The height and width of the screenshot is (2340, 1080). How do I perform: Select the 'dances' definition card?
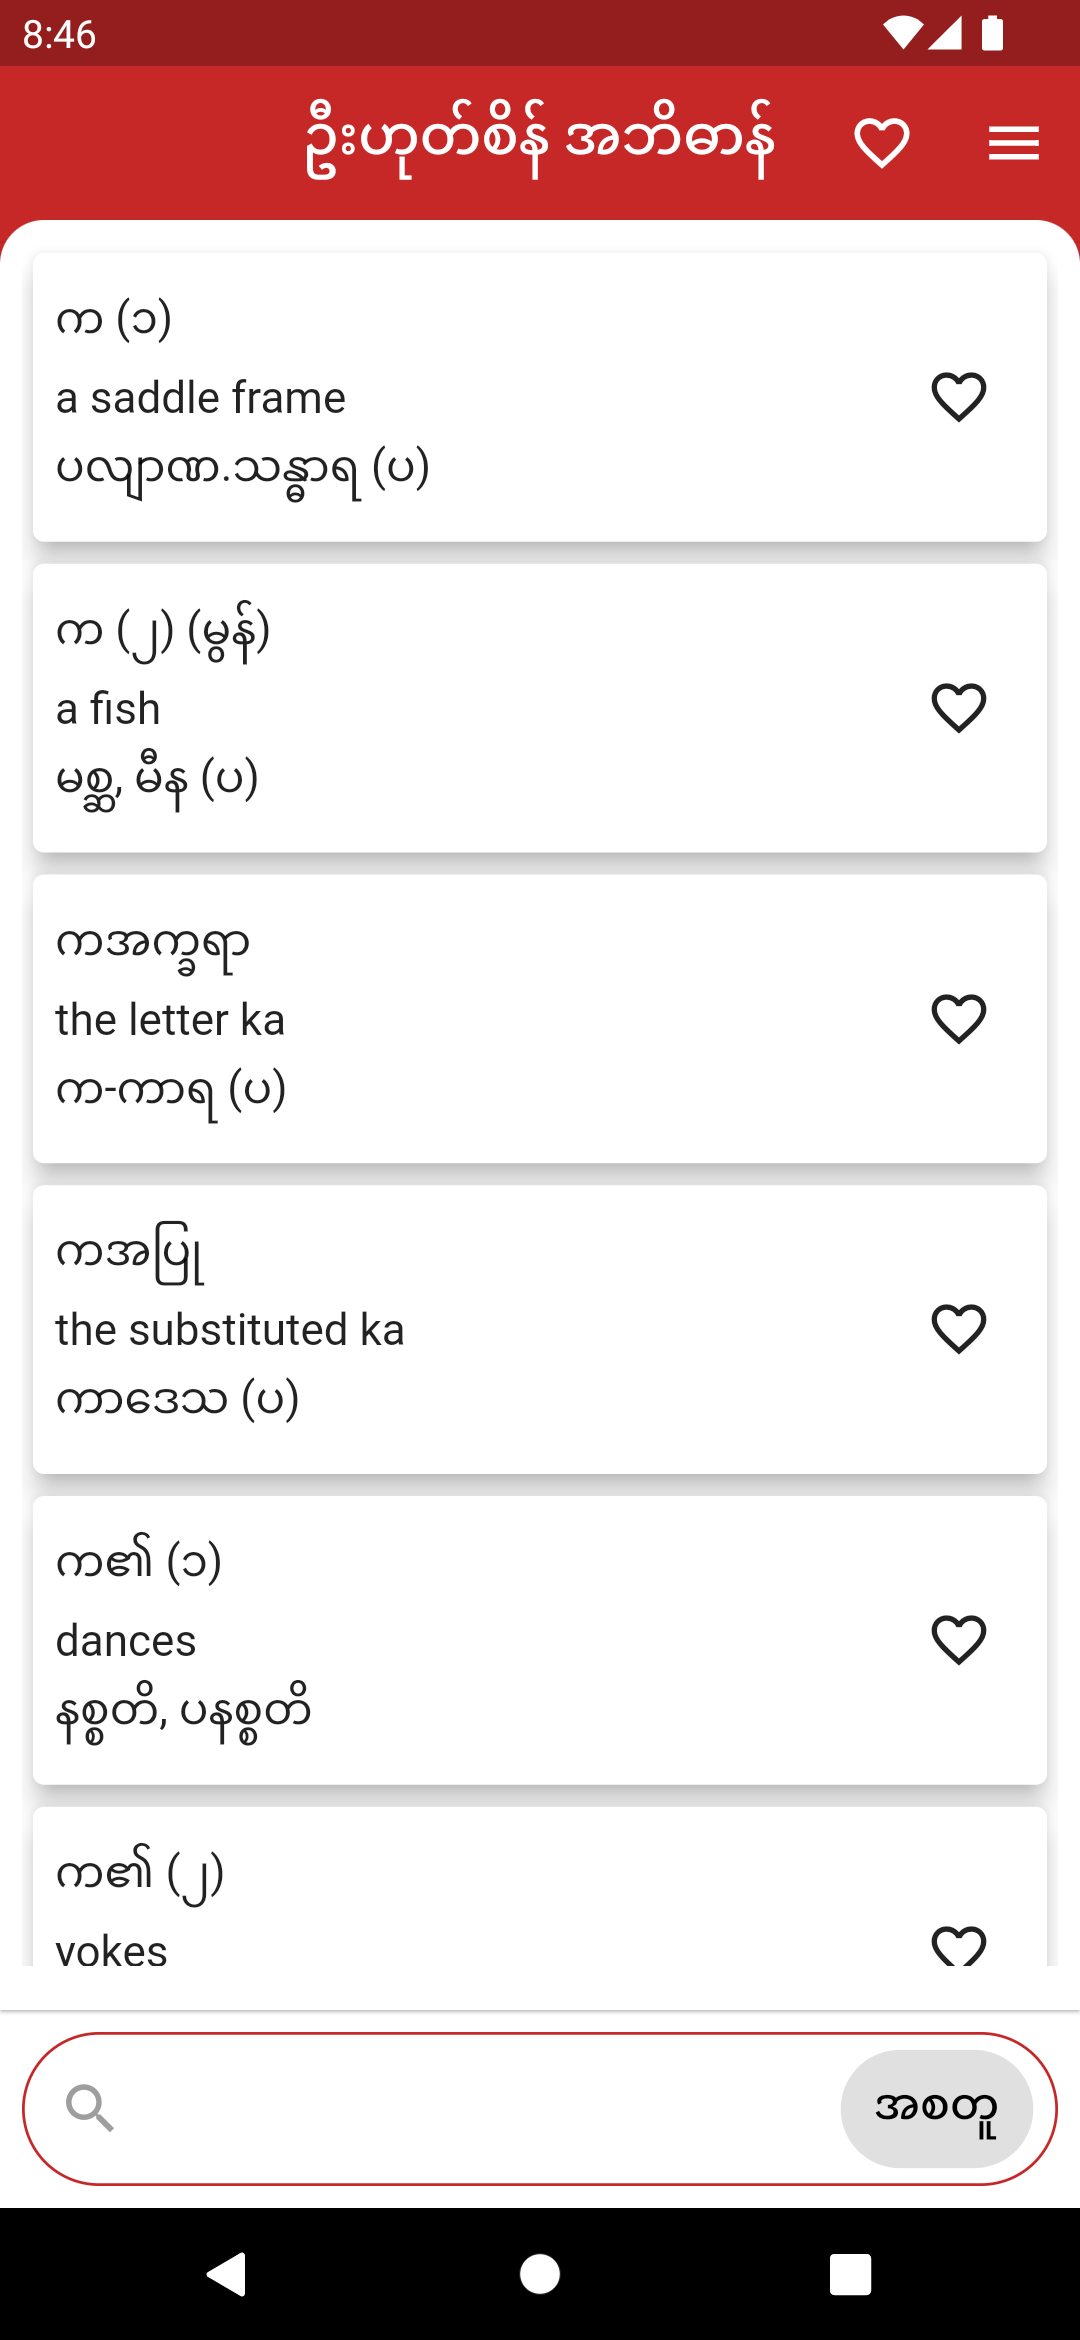(540, 1640)
